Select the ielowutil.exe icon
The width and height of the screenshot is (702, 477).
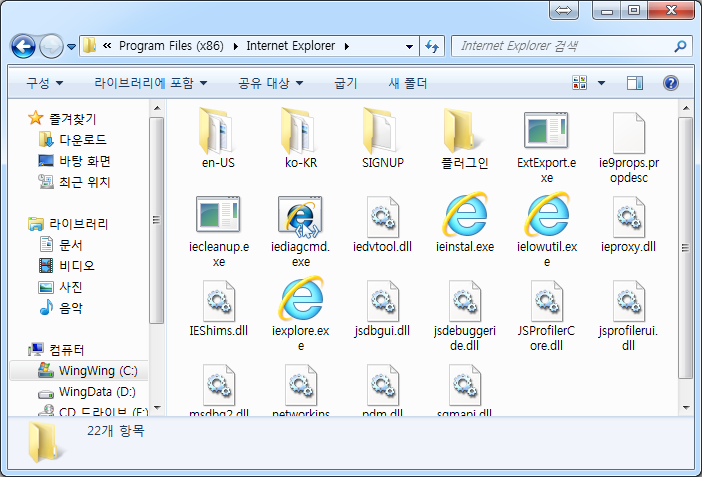pos(547,215)
